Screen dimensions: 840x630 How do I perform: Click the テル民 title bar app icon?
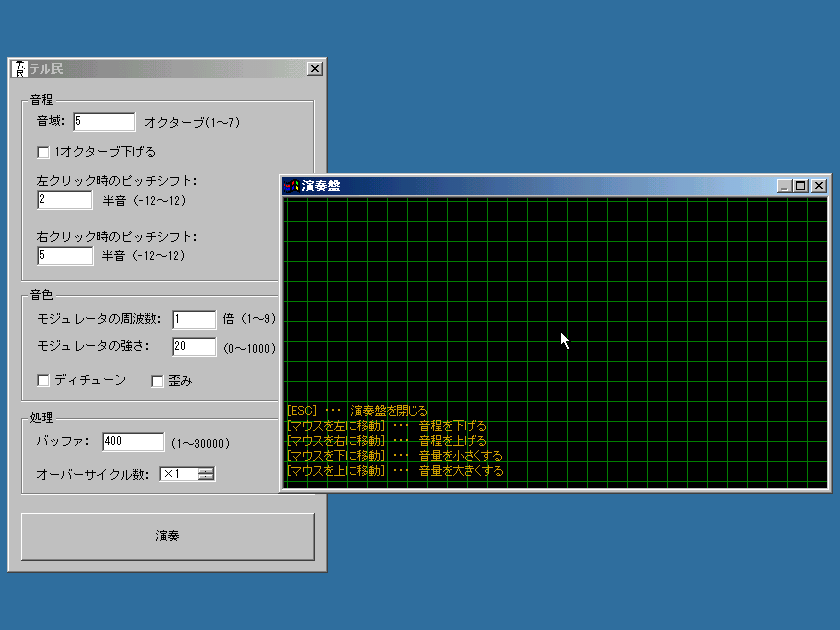tap(19, 69)
